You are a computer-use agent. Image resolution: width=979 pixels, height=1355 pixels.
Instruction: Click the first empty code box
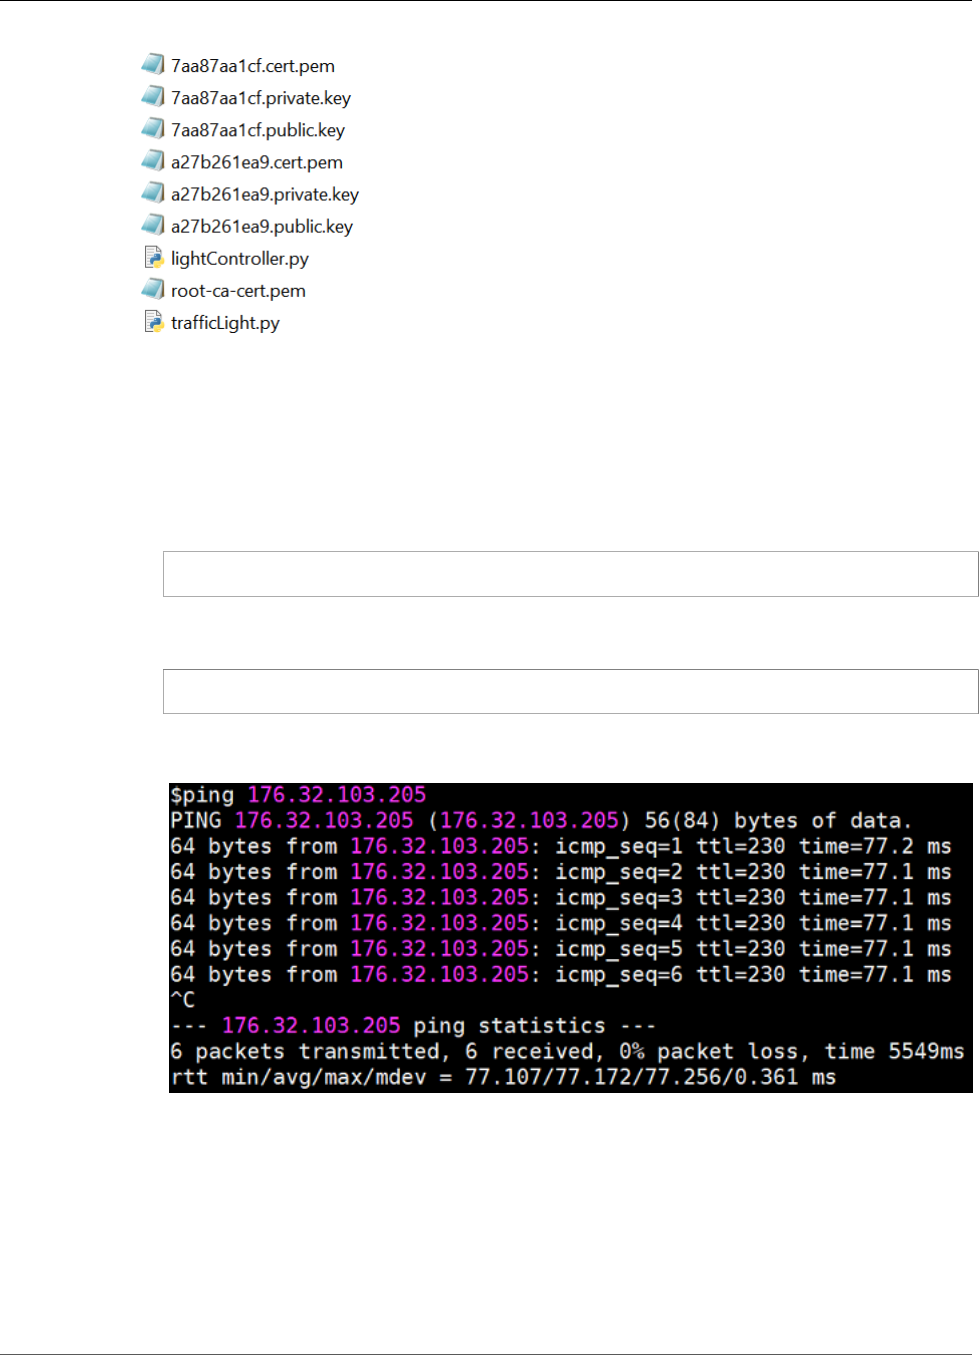[571, 574]
